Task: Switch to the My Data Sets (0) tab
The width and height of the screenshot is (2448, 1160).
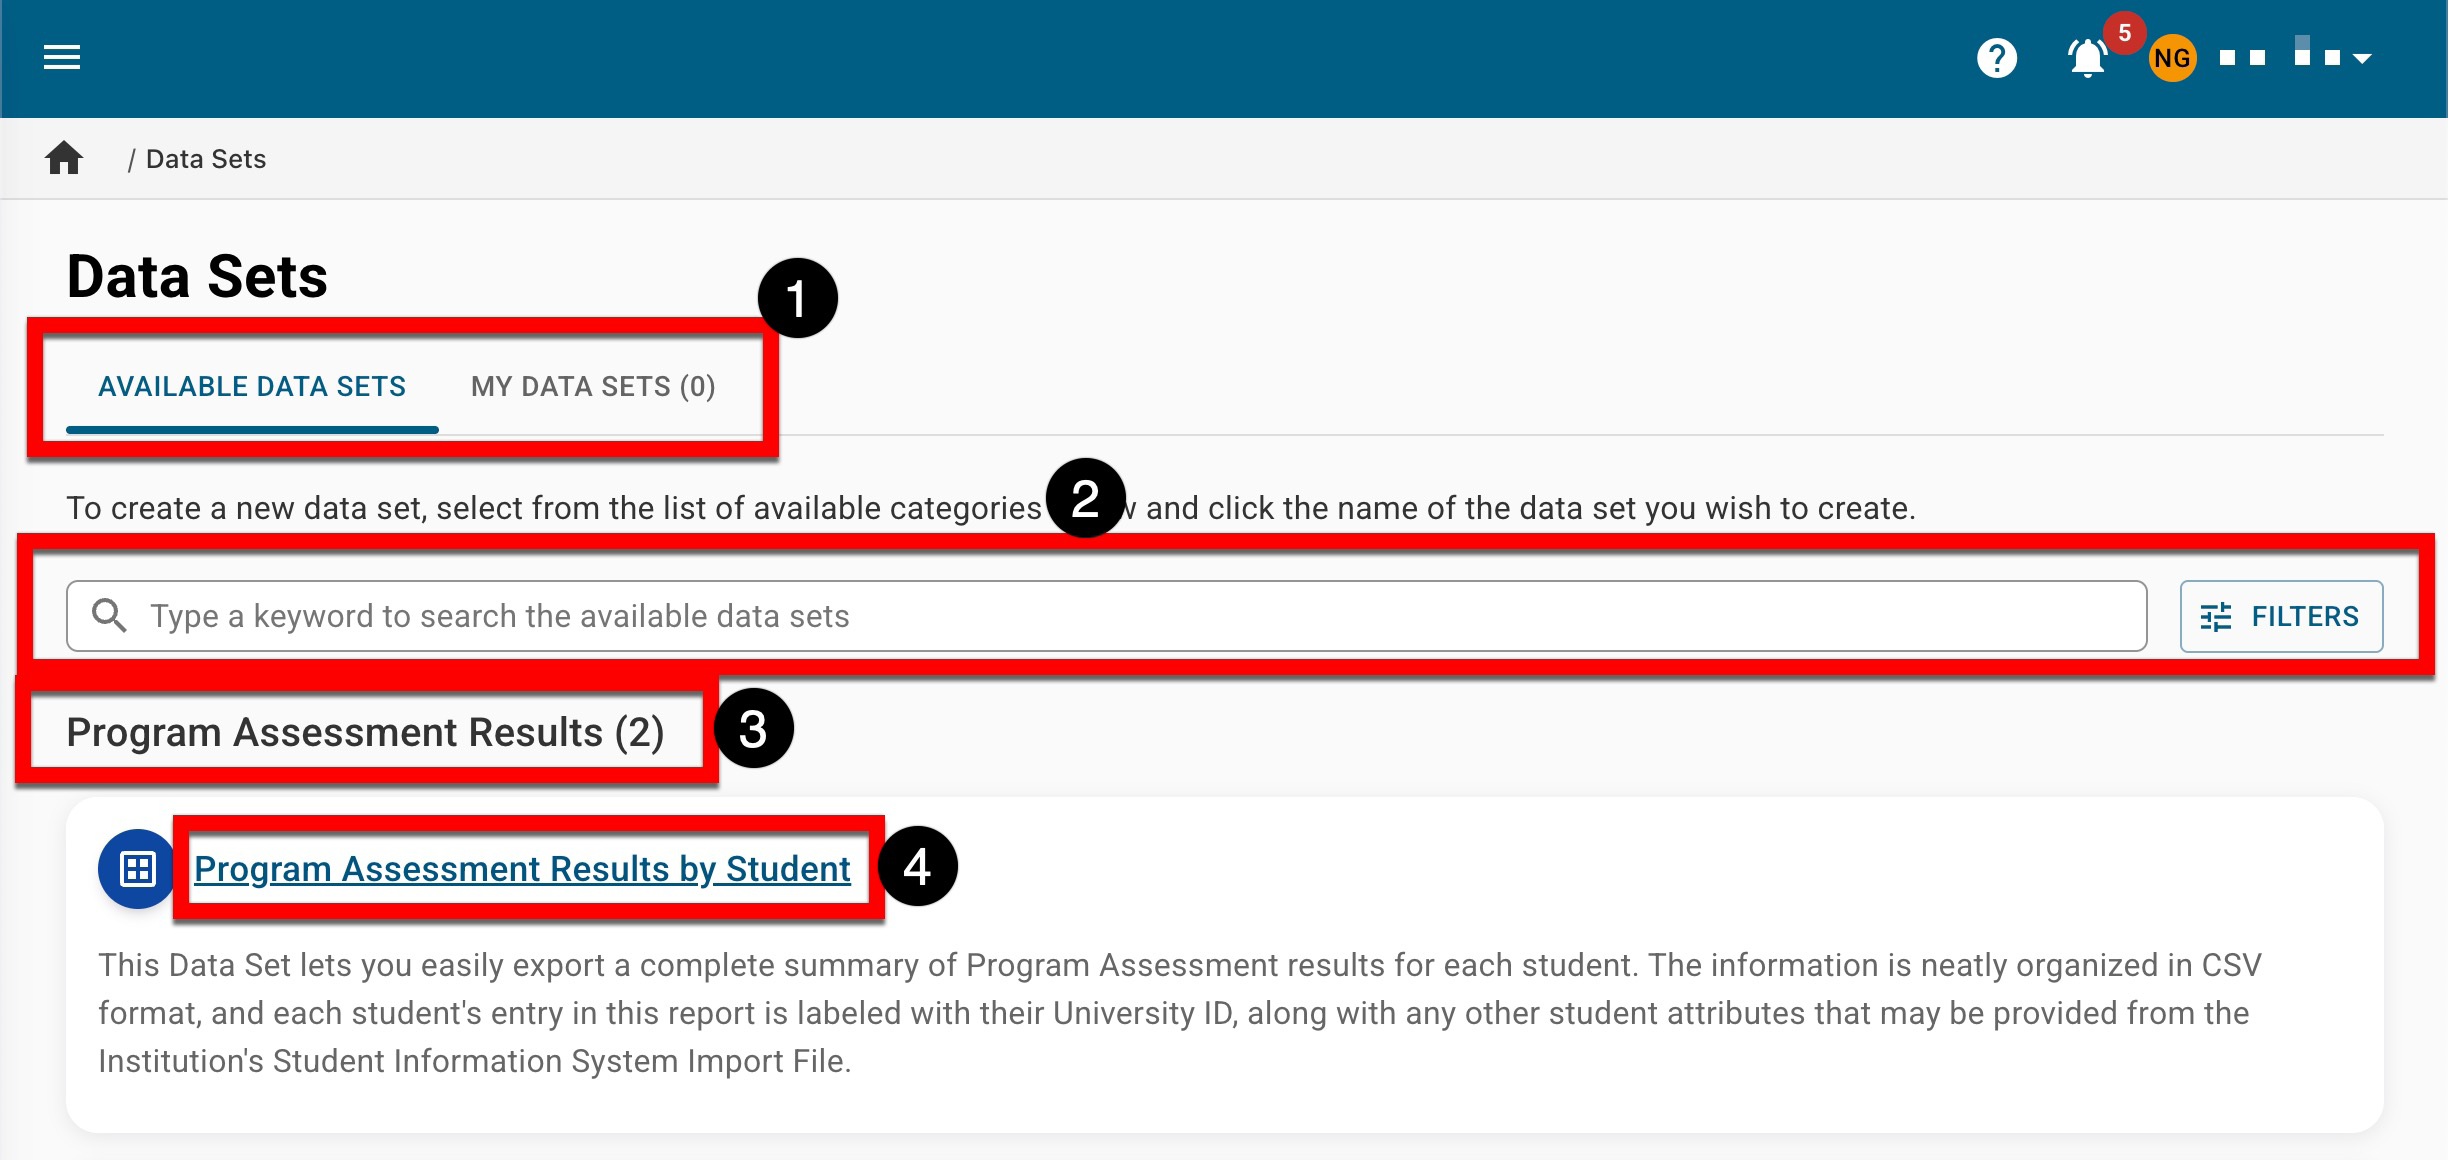Action: (593, 387)
